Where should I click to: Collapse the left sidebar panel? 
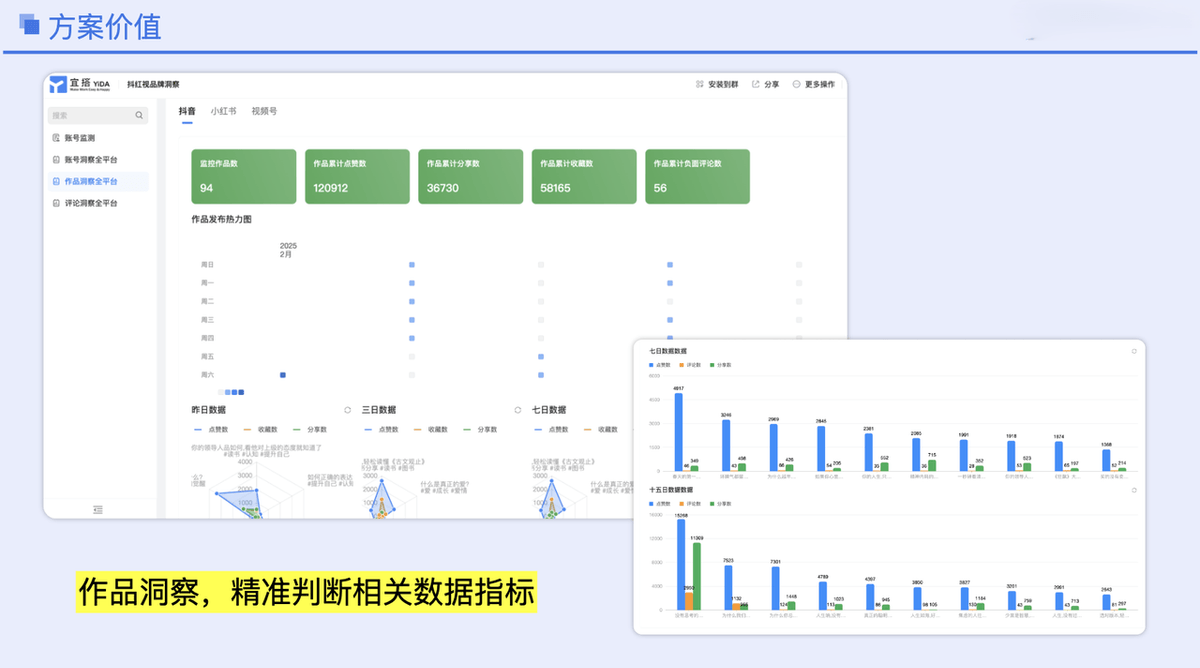[x=97, y=508]
